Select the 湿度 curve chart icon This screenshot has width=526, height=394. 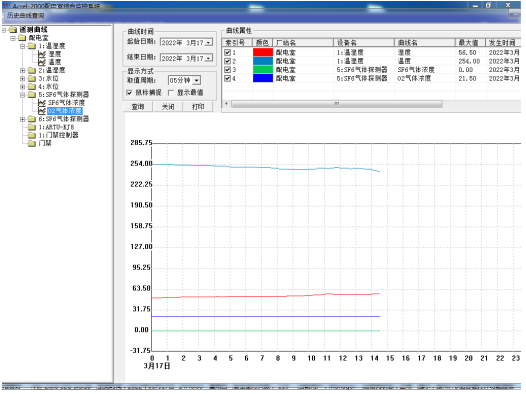[x=42, y=54]
